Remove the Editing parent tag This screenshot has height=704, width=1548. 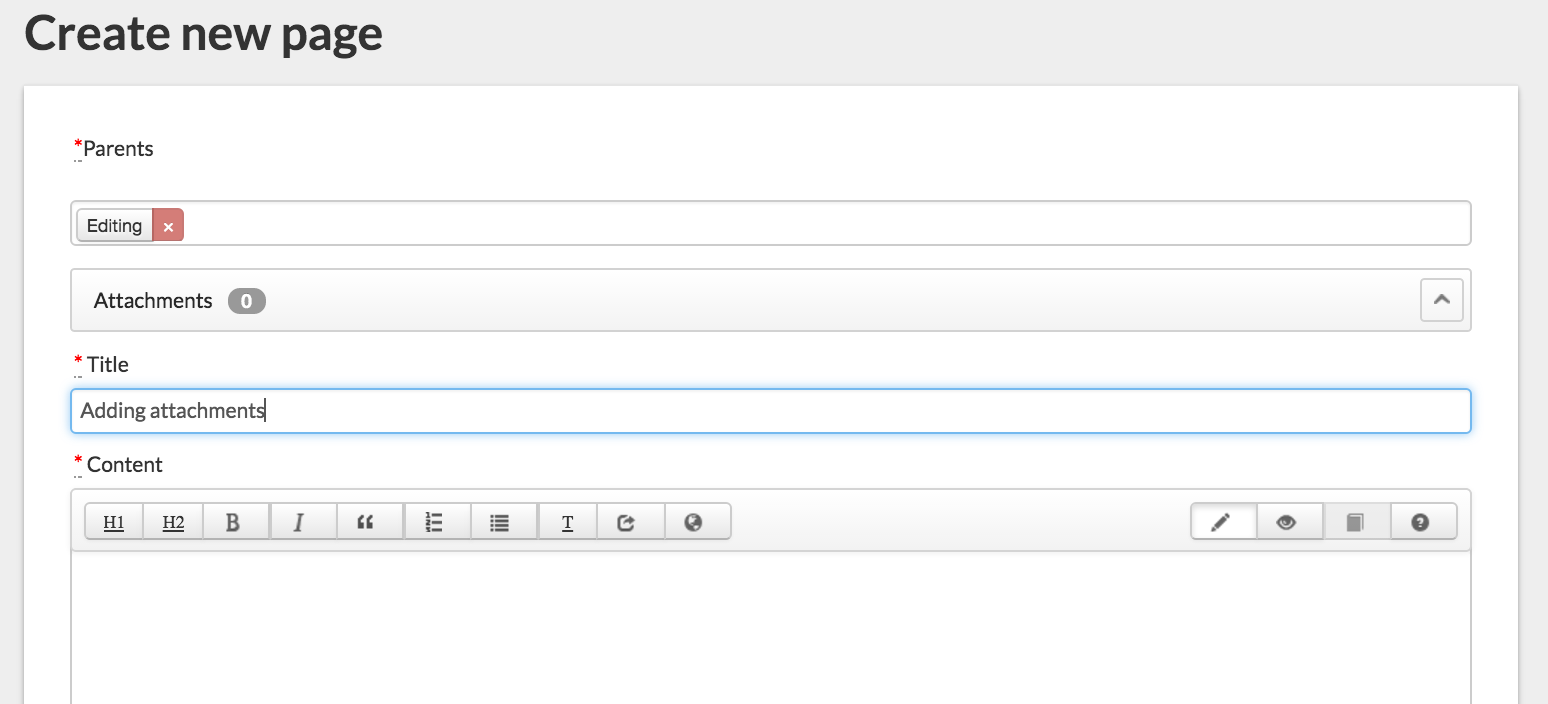pos(168,226)
